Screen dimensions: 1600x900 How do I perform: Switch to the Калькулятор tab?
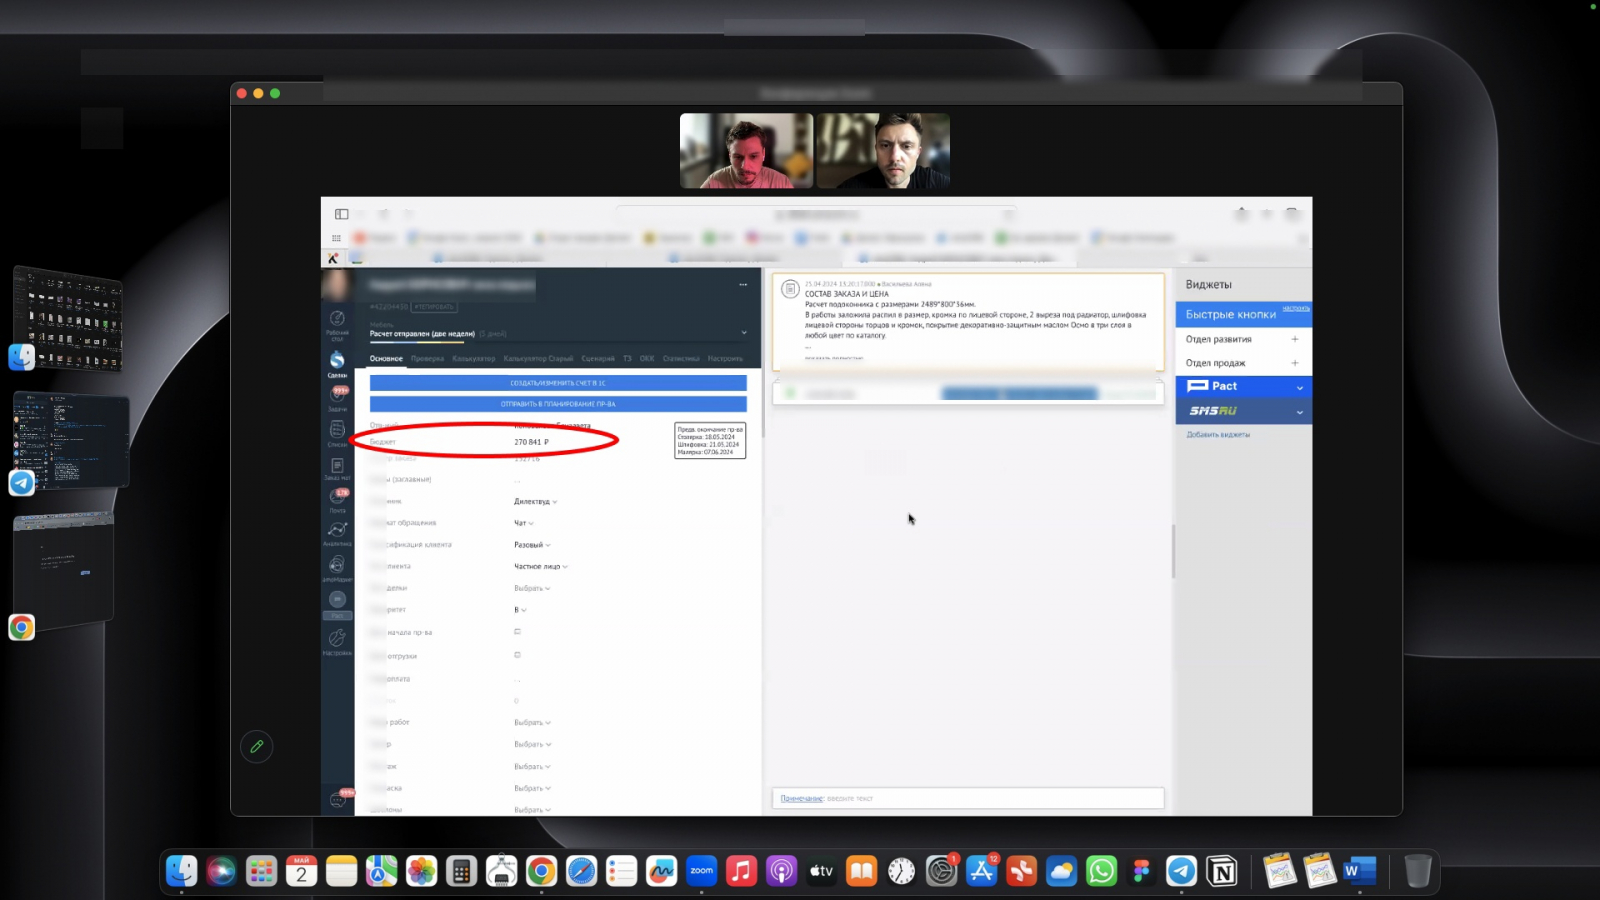click(473, 358)
